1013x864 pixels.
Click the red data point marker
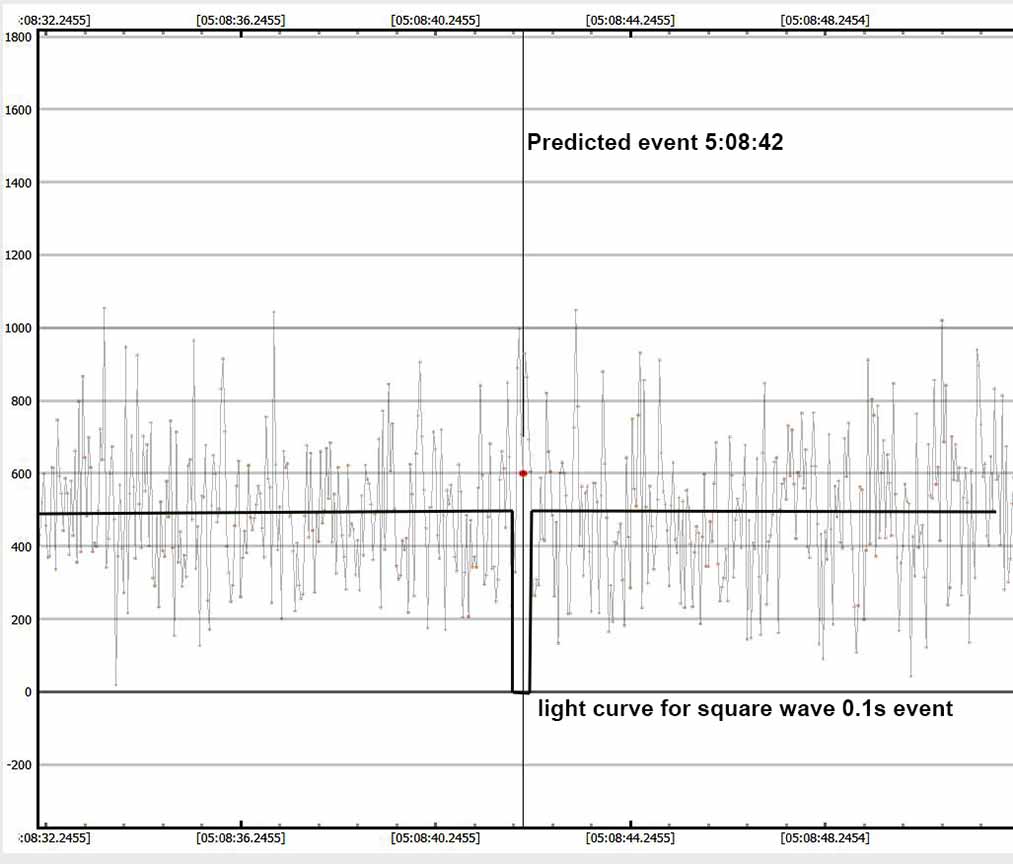(x=523, y=474)
